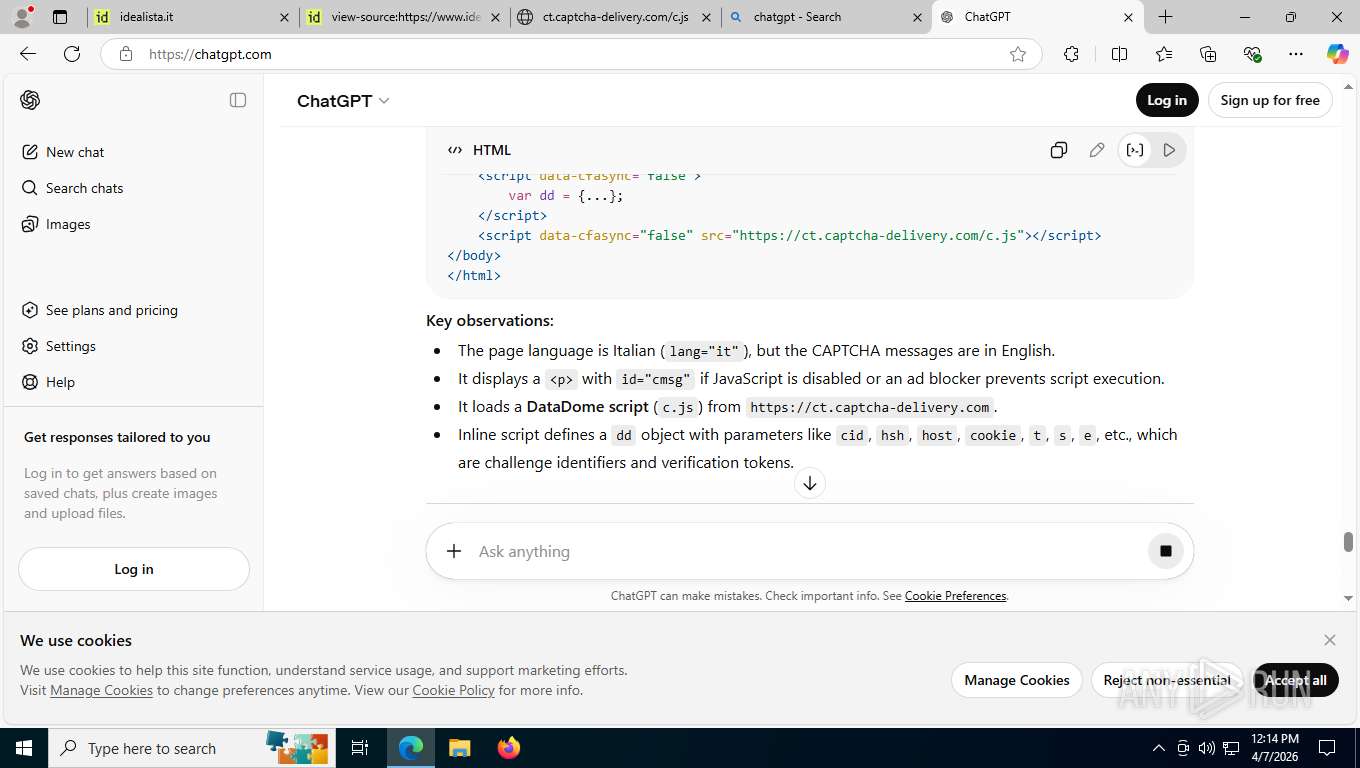Toggle code collapse icon in HTML block
The image size is (1360, 768).
[1135, 150]
